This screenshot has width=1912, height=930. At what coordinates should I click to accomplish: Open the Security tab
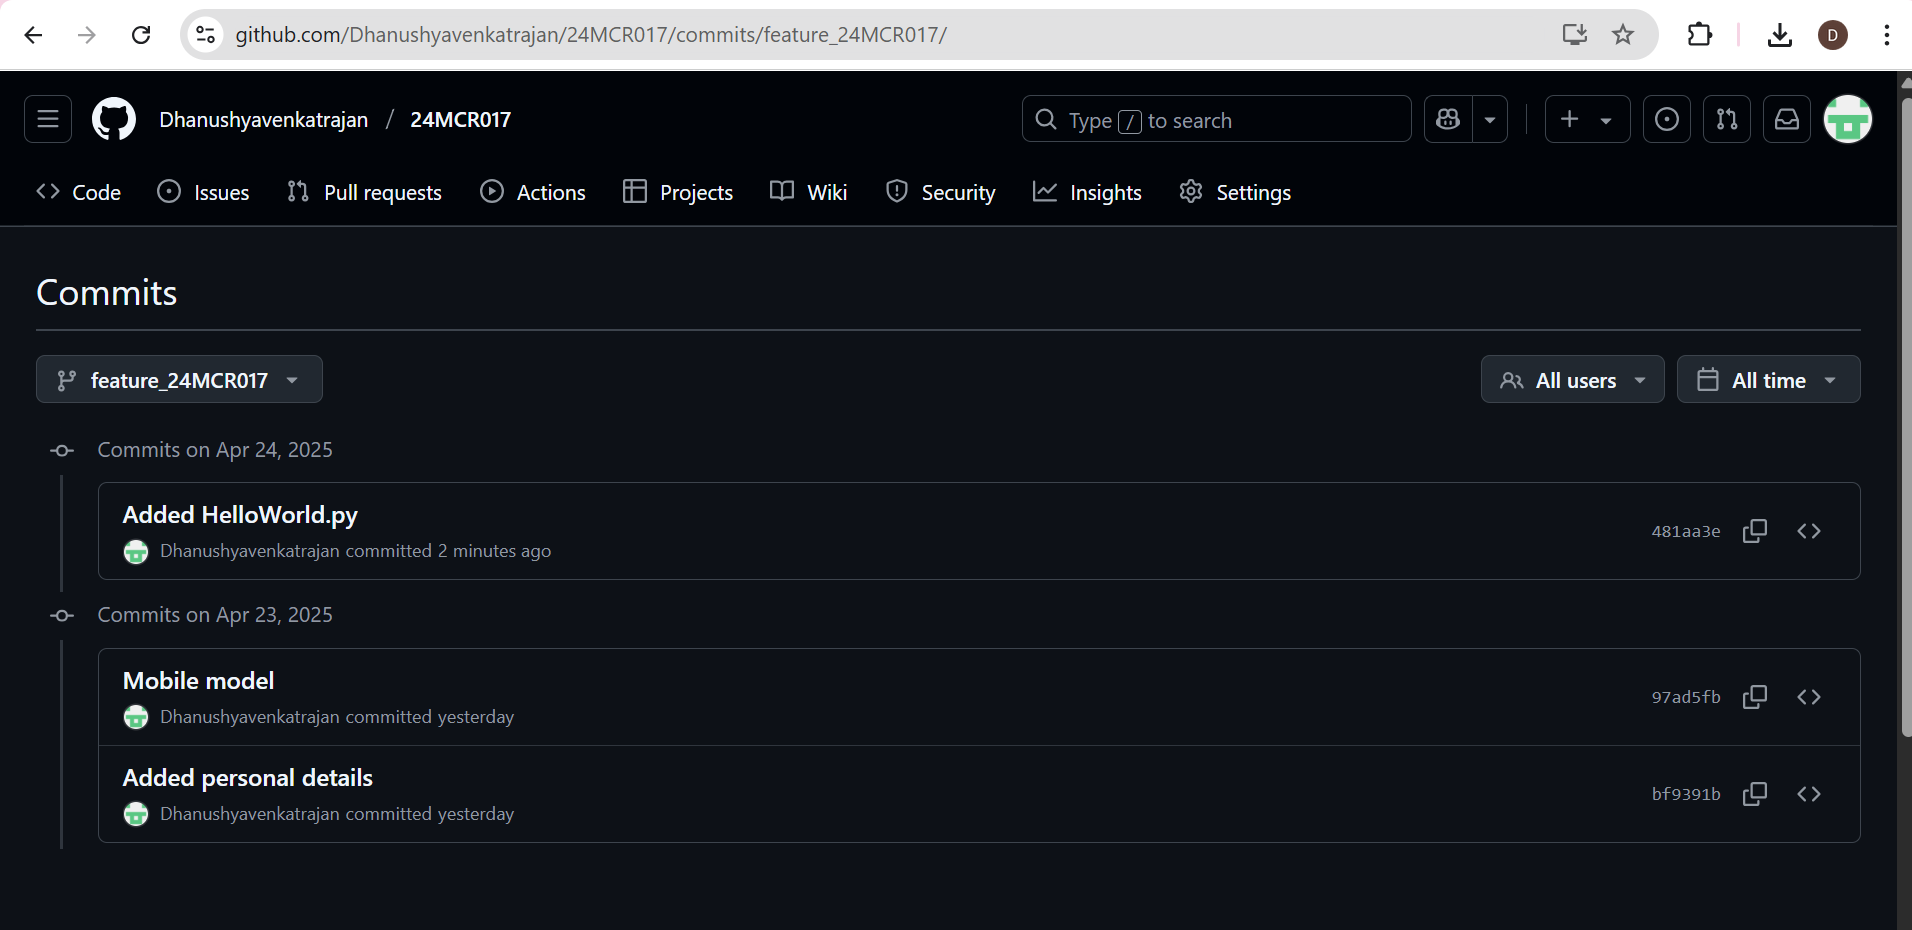point(941,192)
